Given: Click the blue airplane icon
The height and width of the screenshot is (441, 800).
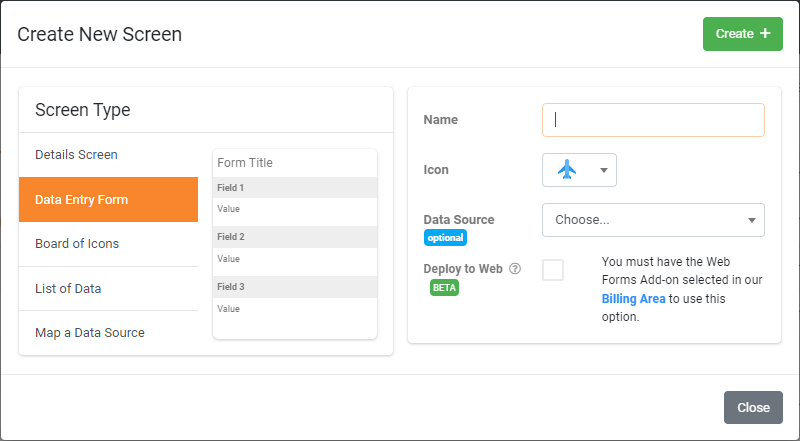Looking at the screenshot, I should tap(567, 169).
